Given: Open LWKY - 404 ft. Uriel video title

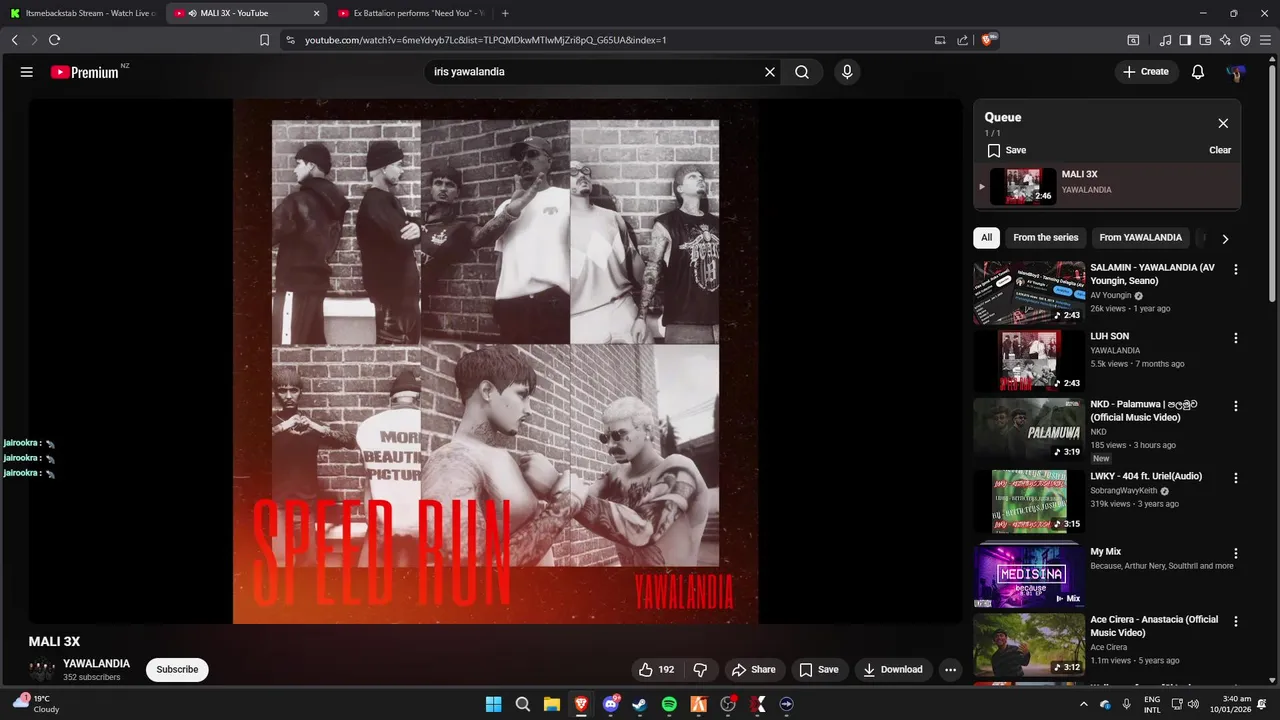Looking at the screenshot, I should pos(1146,476).
